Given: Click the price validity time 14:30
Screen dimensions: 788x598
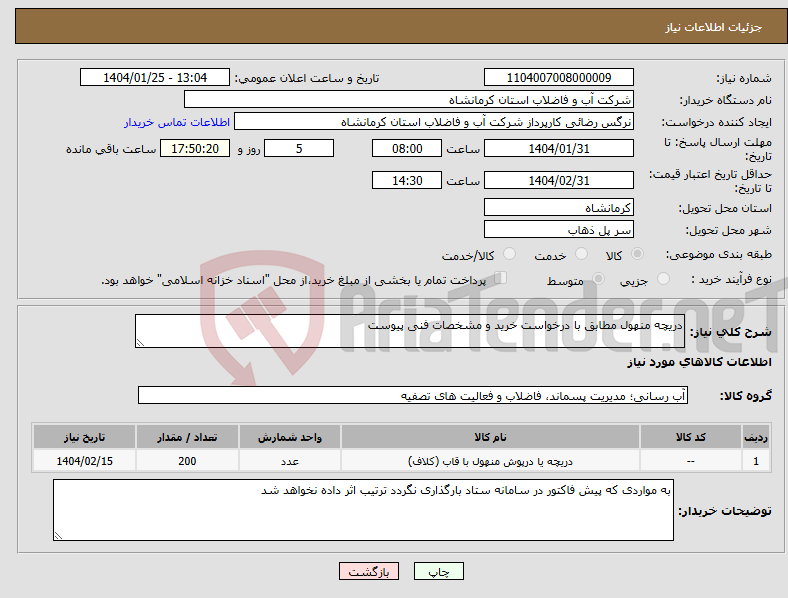Looking at the screenshot, I should [407, 180].
